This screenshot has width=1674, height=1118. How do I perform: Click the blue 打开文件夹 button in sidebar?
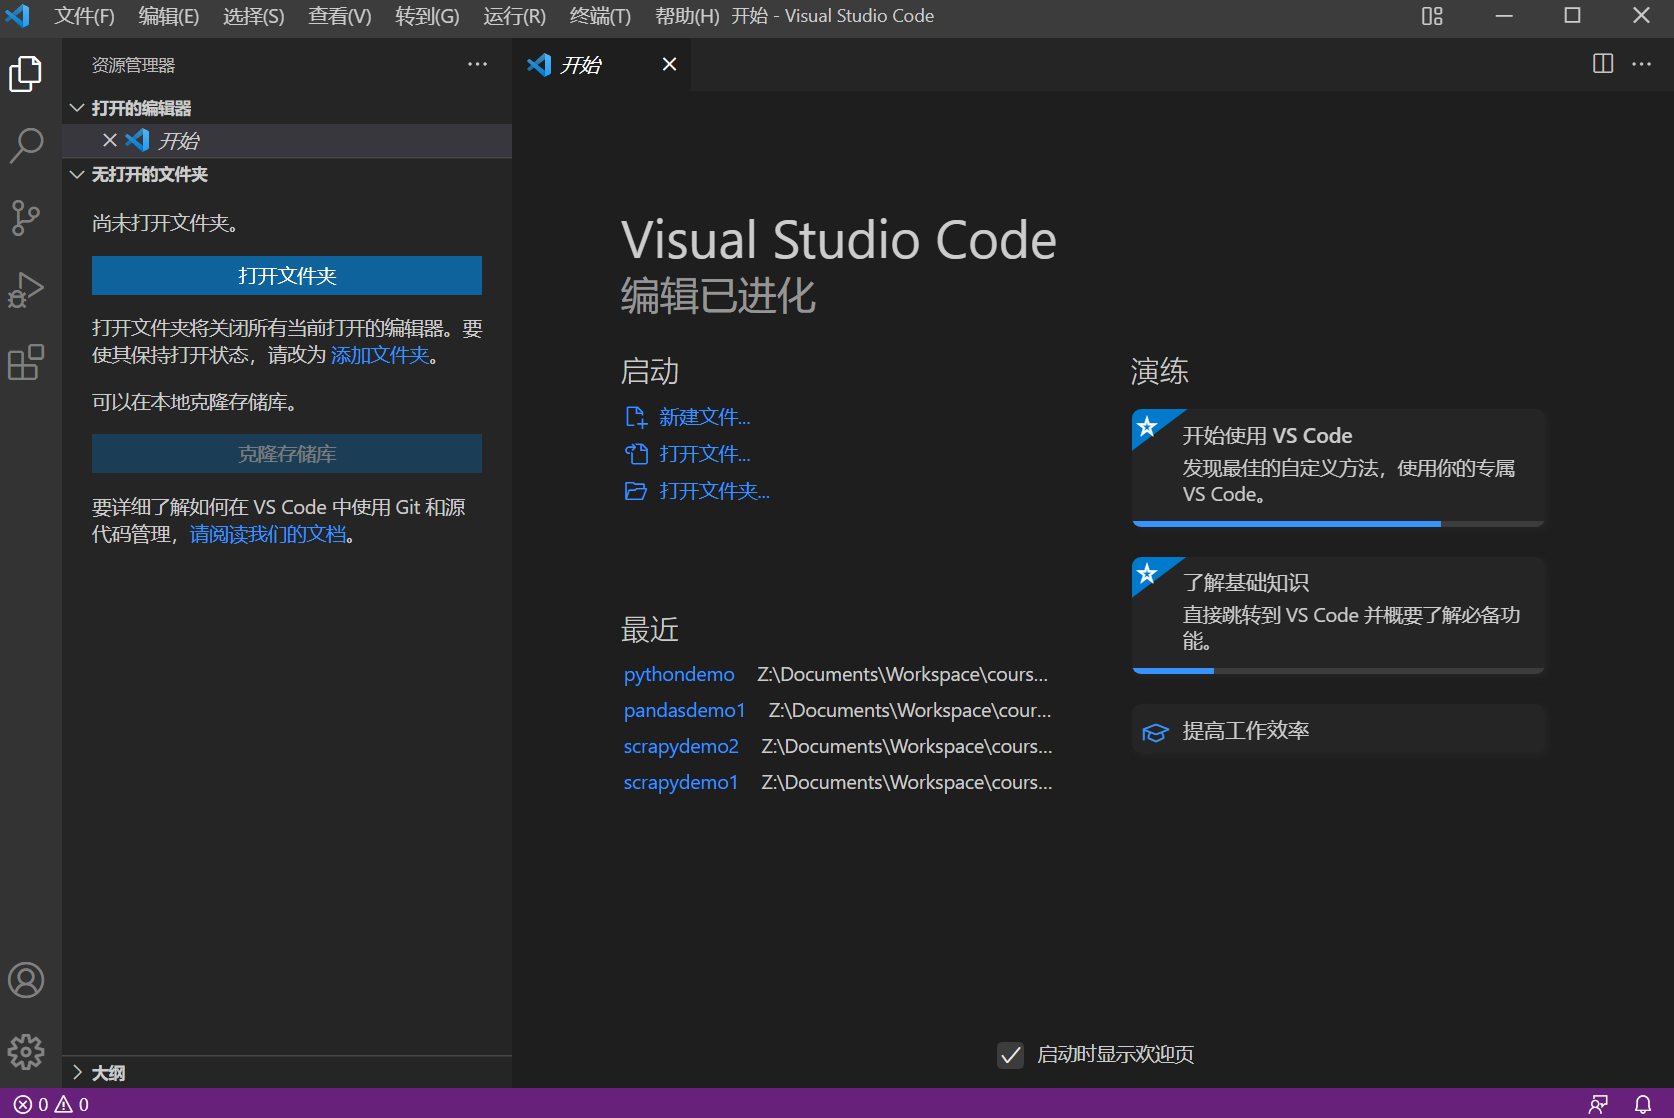point(287,276)
